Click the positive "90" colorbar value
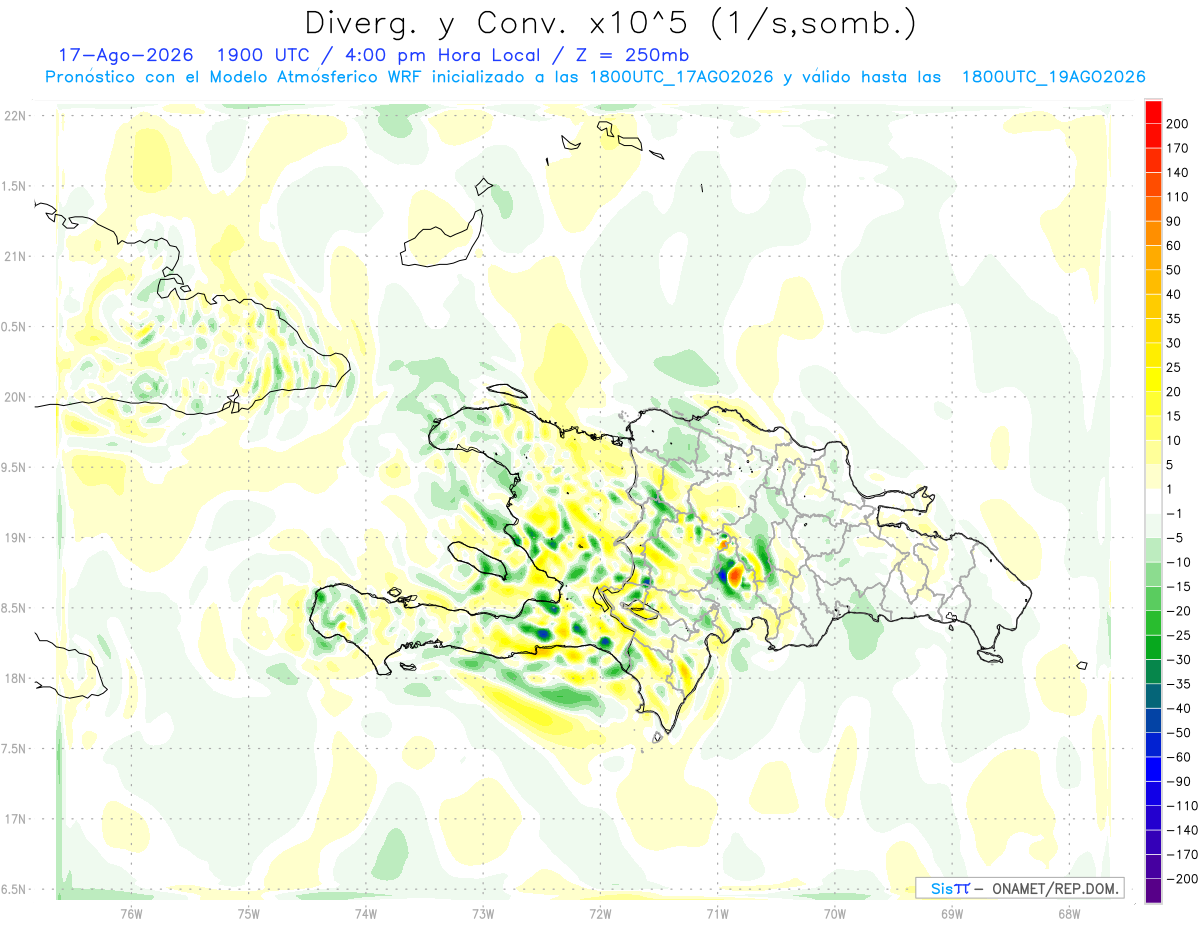1200x927 pixels. point(1175,221)
